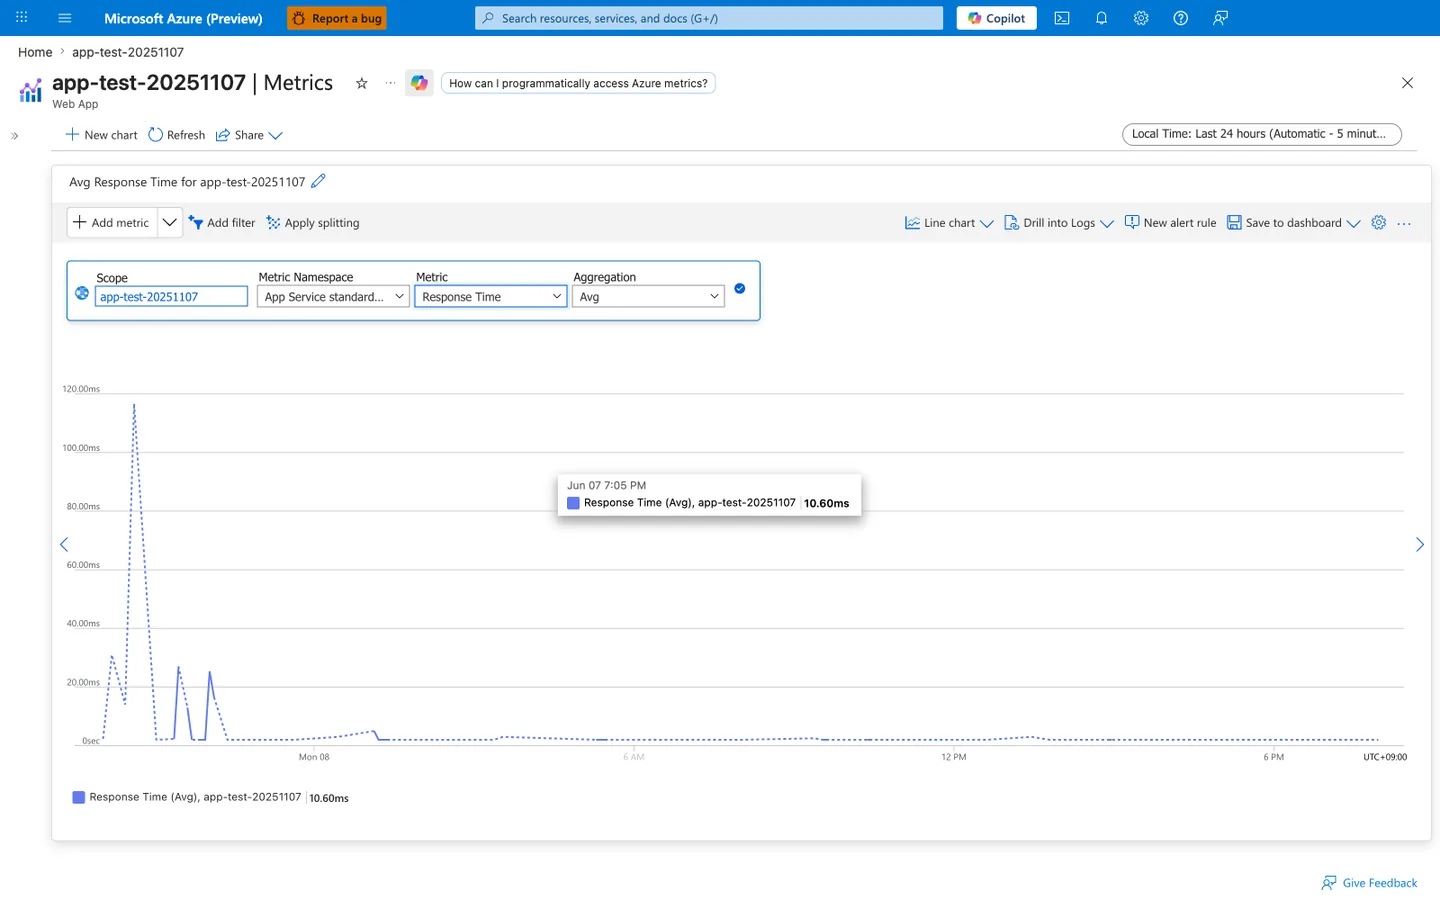
Task: Click the New chart button
Action: click(x=101, y=135)
